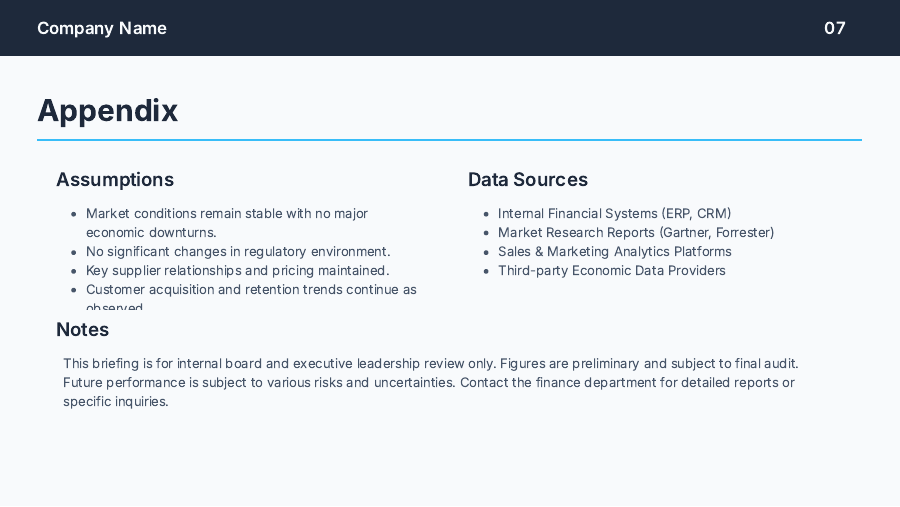
Task: Select the 'Figures are preliminary' sentence
Action: pos(650,364)
